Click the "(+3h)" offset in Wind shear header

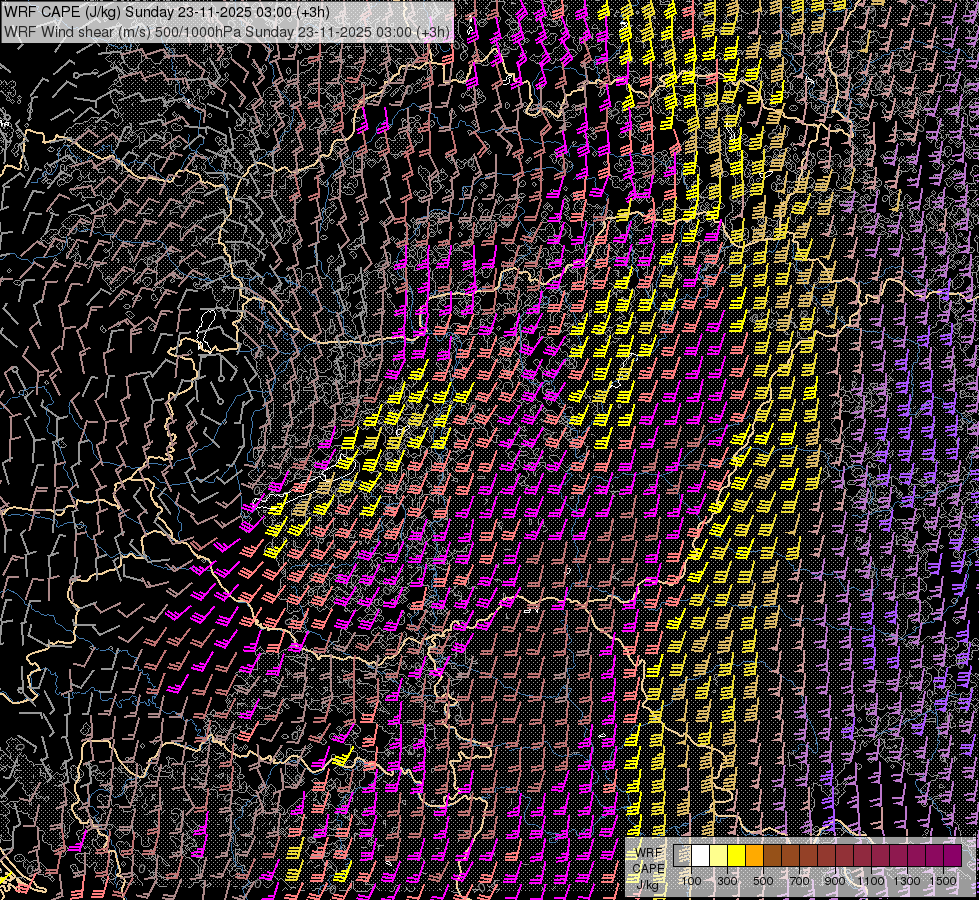coord(432,31)
